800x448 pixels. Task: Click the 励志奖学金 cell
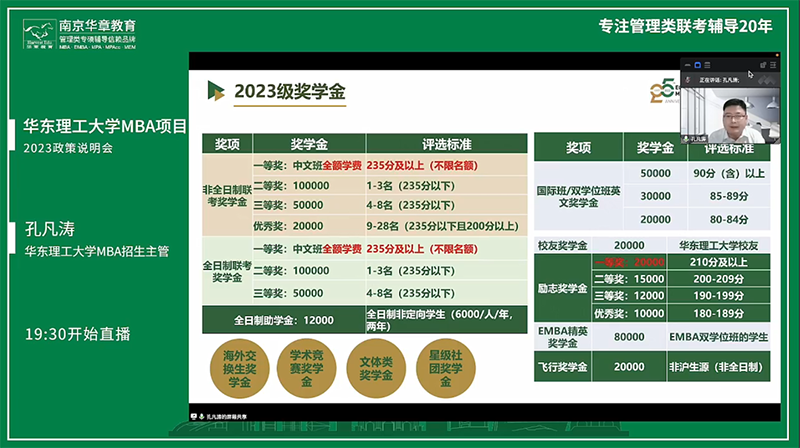[563, 288]
